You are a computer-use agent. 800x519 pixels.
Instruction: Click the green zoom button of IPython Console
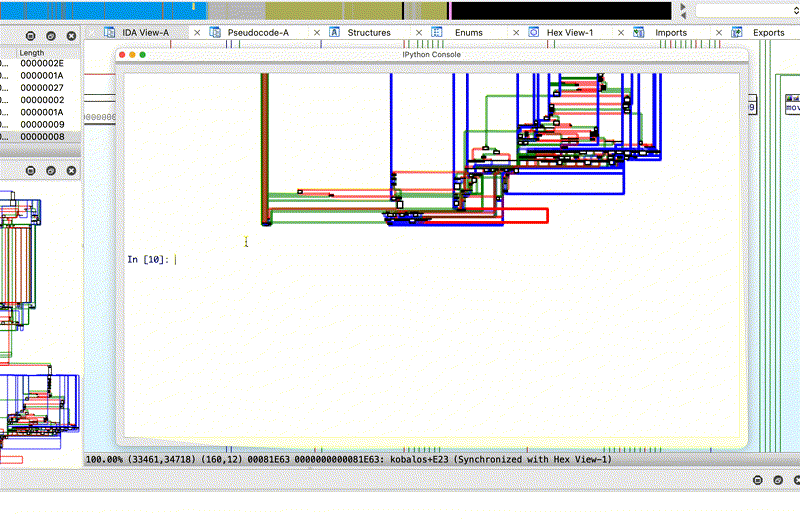(x=143, y=54)
